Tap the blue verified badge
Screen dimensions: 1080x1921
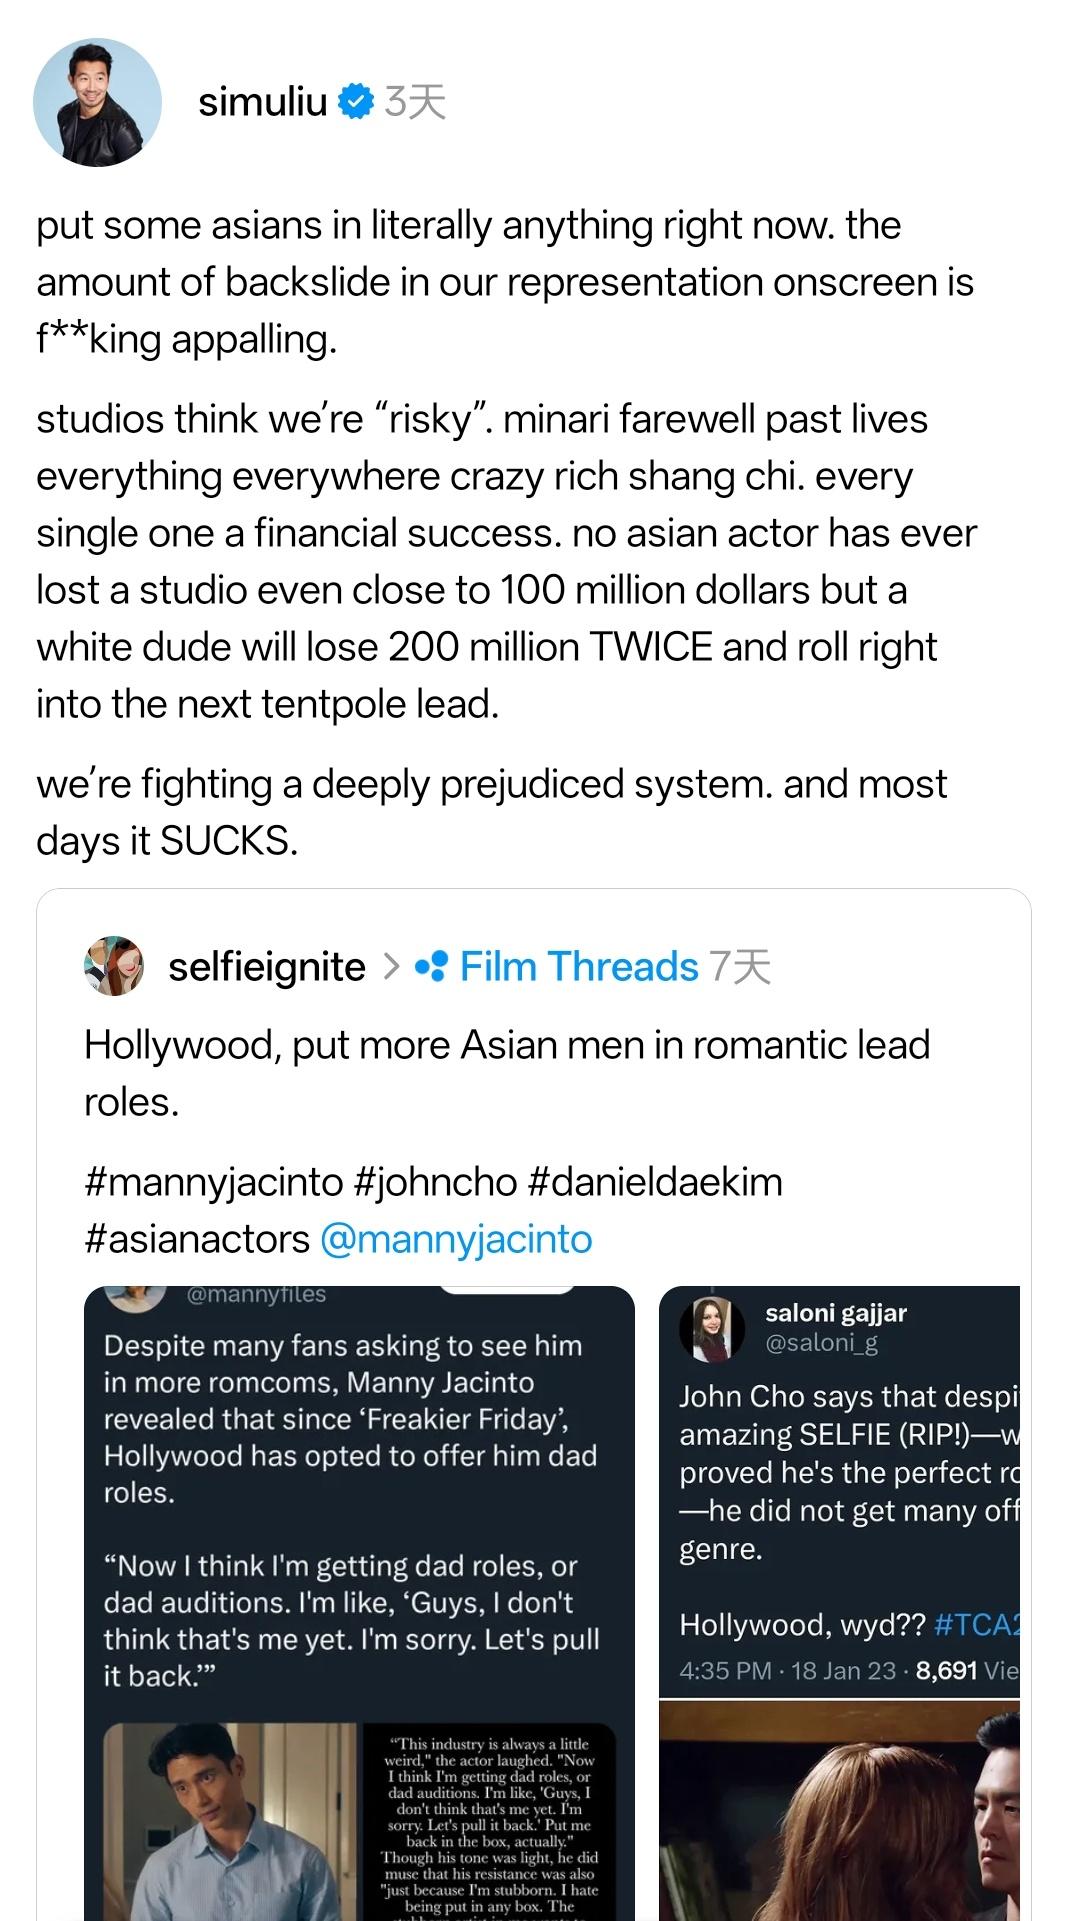(355, 102)
